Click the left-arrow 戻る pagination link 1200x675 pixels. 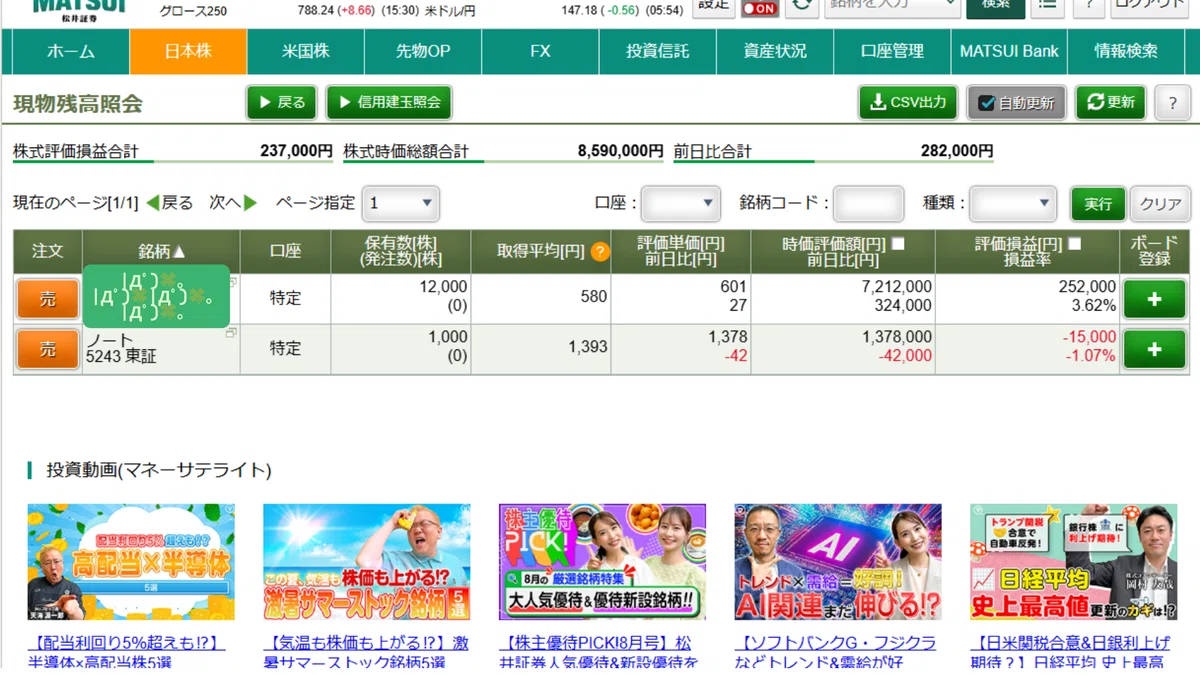point(169,203)
